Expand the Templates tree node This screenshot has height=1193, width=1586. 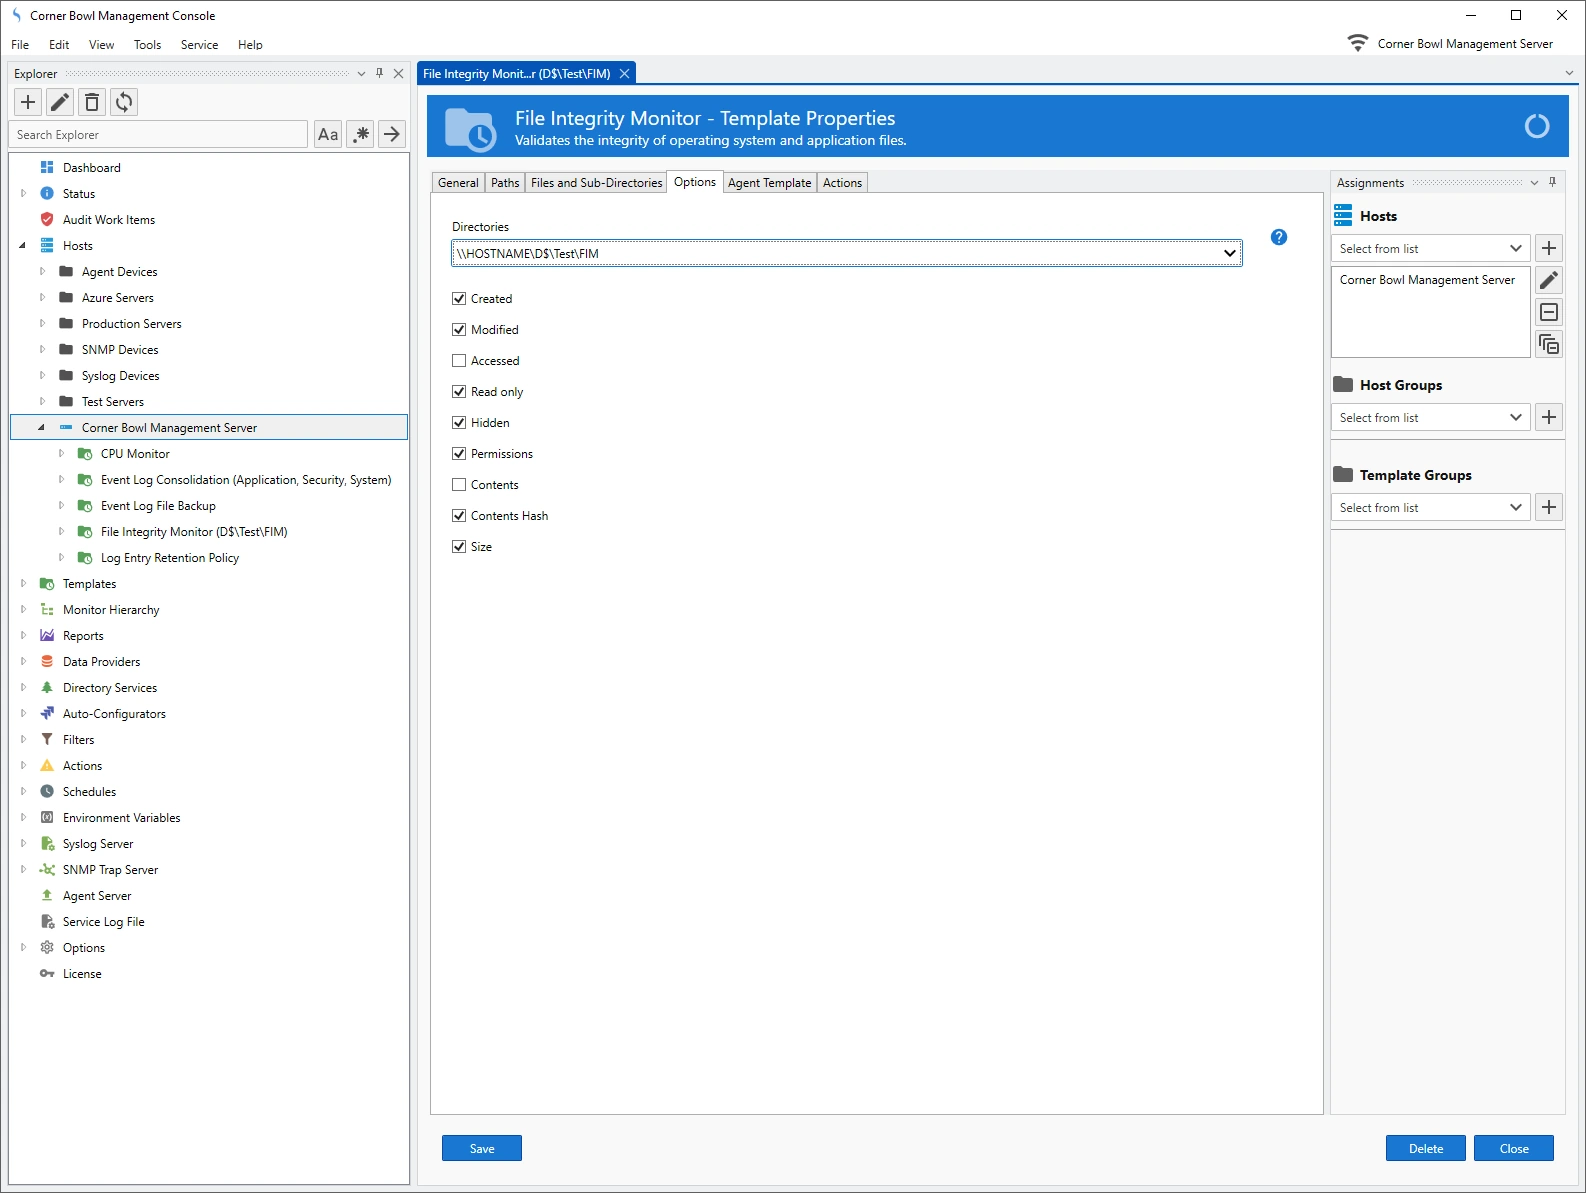(x=24, y=584)
